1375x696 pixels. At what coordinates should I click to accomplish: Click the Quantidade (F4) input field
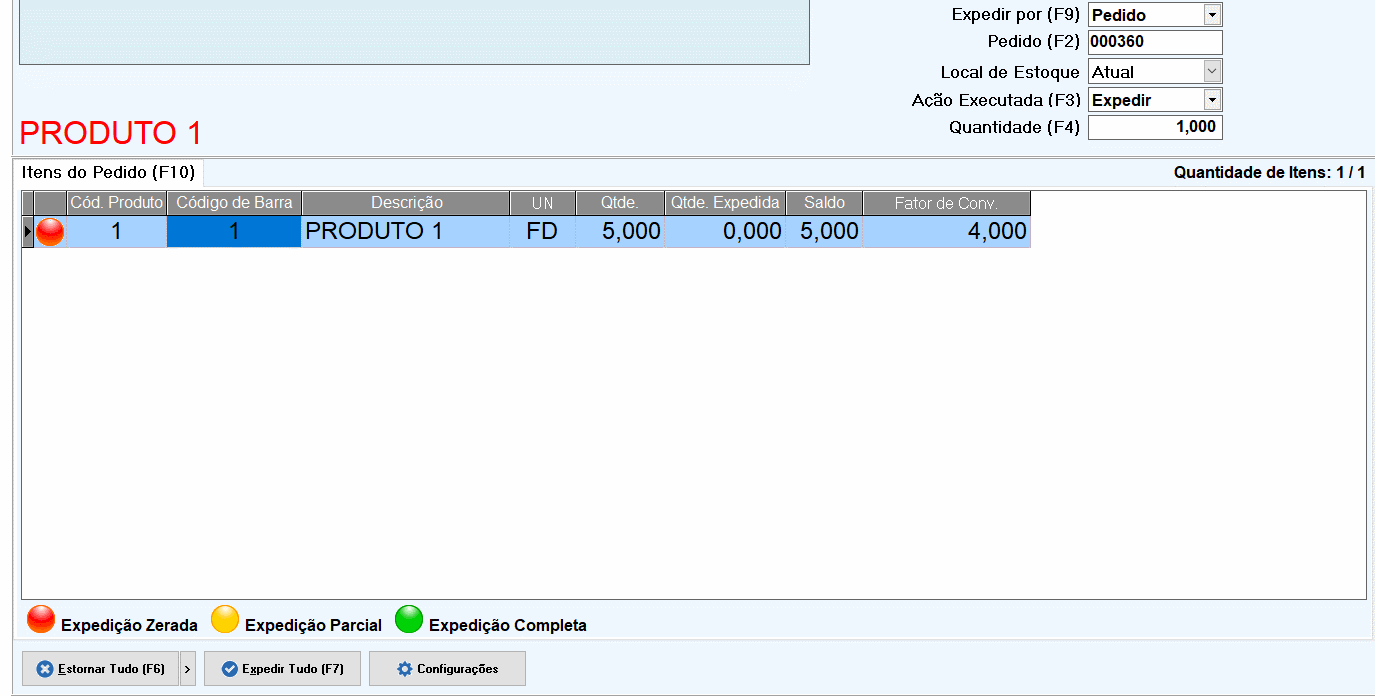[1154, 128]
